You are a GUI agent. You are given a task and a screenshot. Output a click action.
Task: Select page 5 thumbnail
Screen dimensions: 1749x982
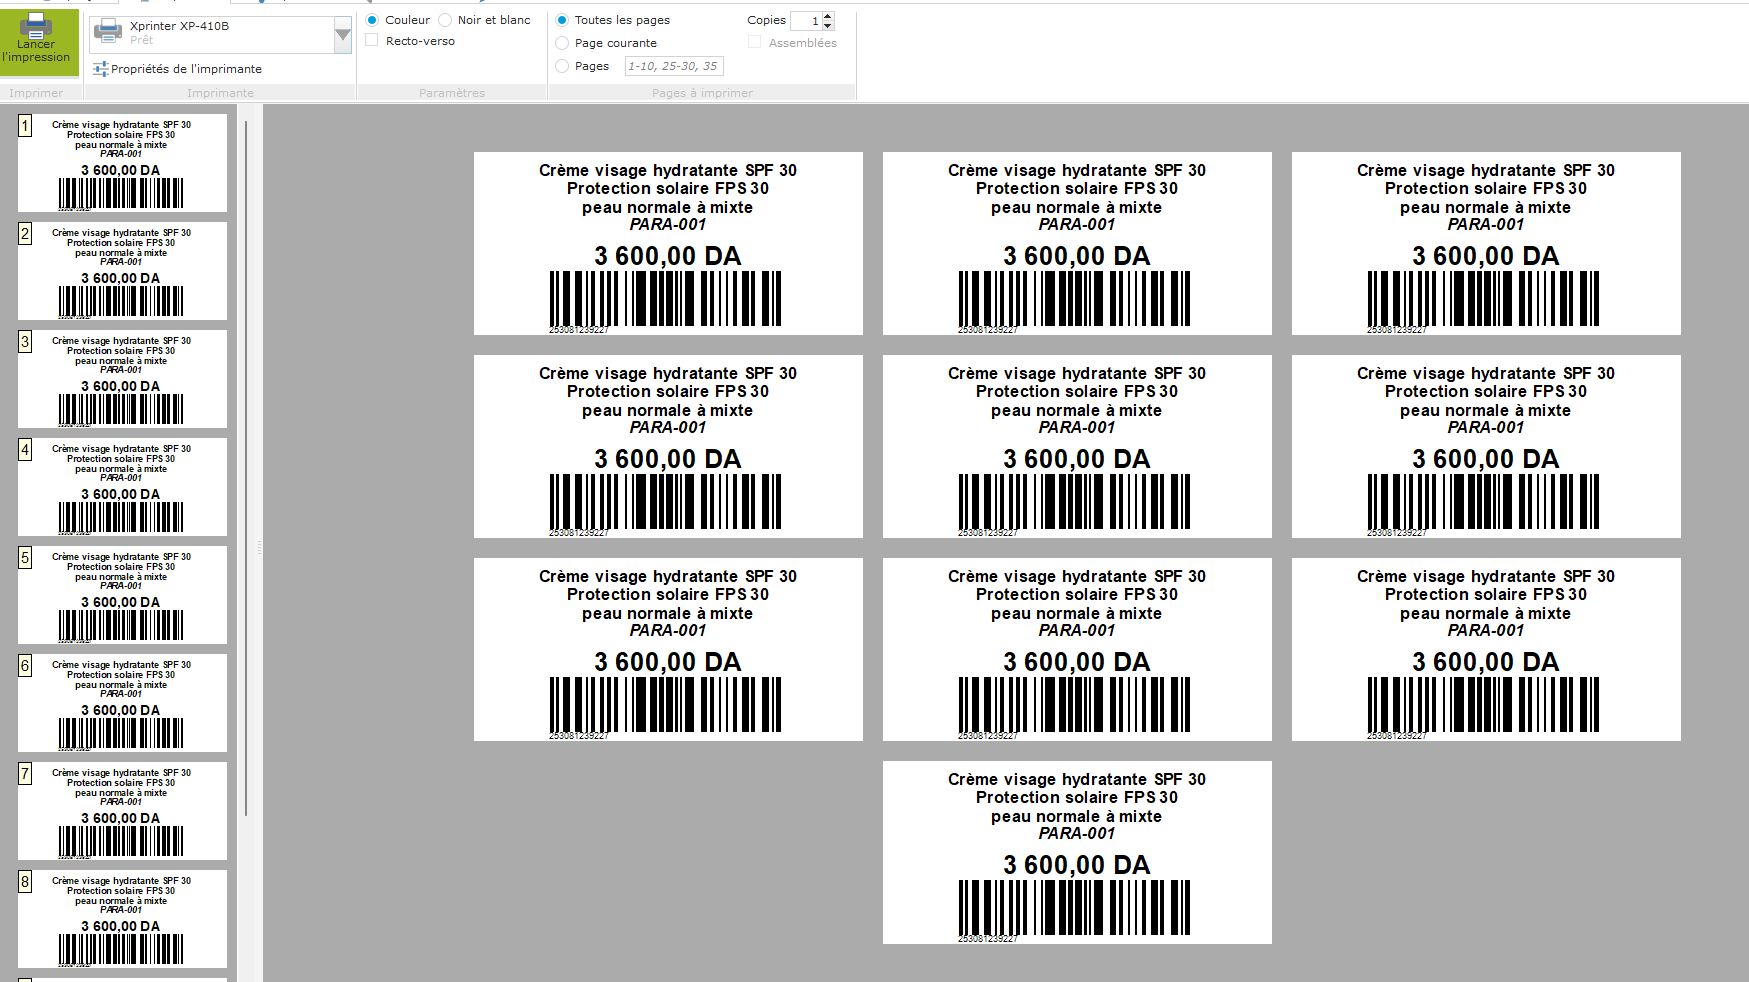pos(122,595)
